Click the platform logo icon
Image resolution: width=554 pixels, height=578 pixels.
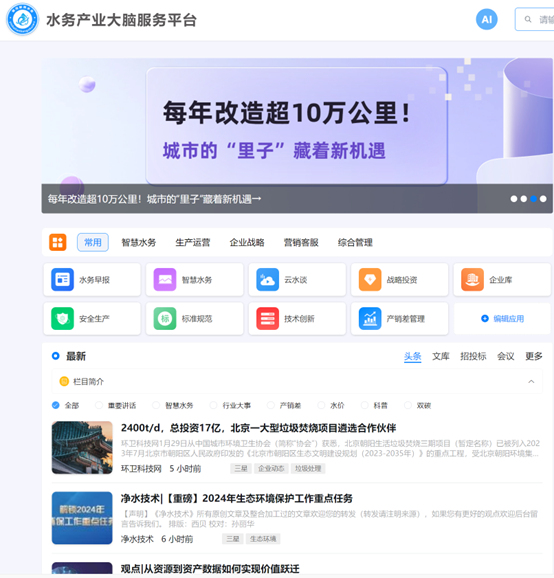[x=22, y=19]
